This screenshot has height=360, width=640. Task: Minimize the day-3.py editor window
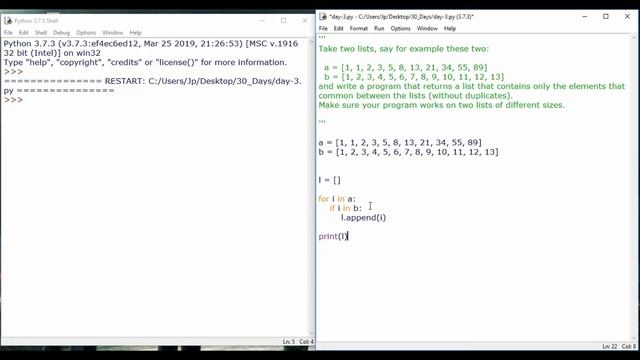[584, 16]
